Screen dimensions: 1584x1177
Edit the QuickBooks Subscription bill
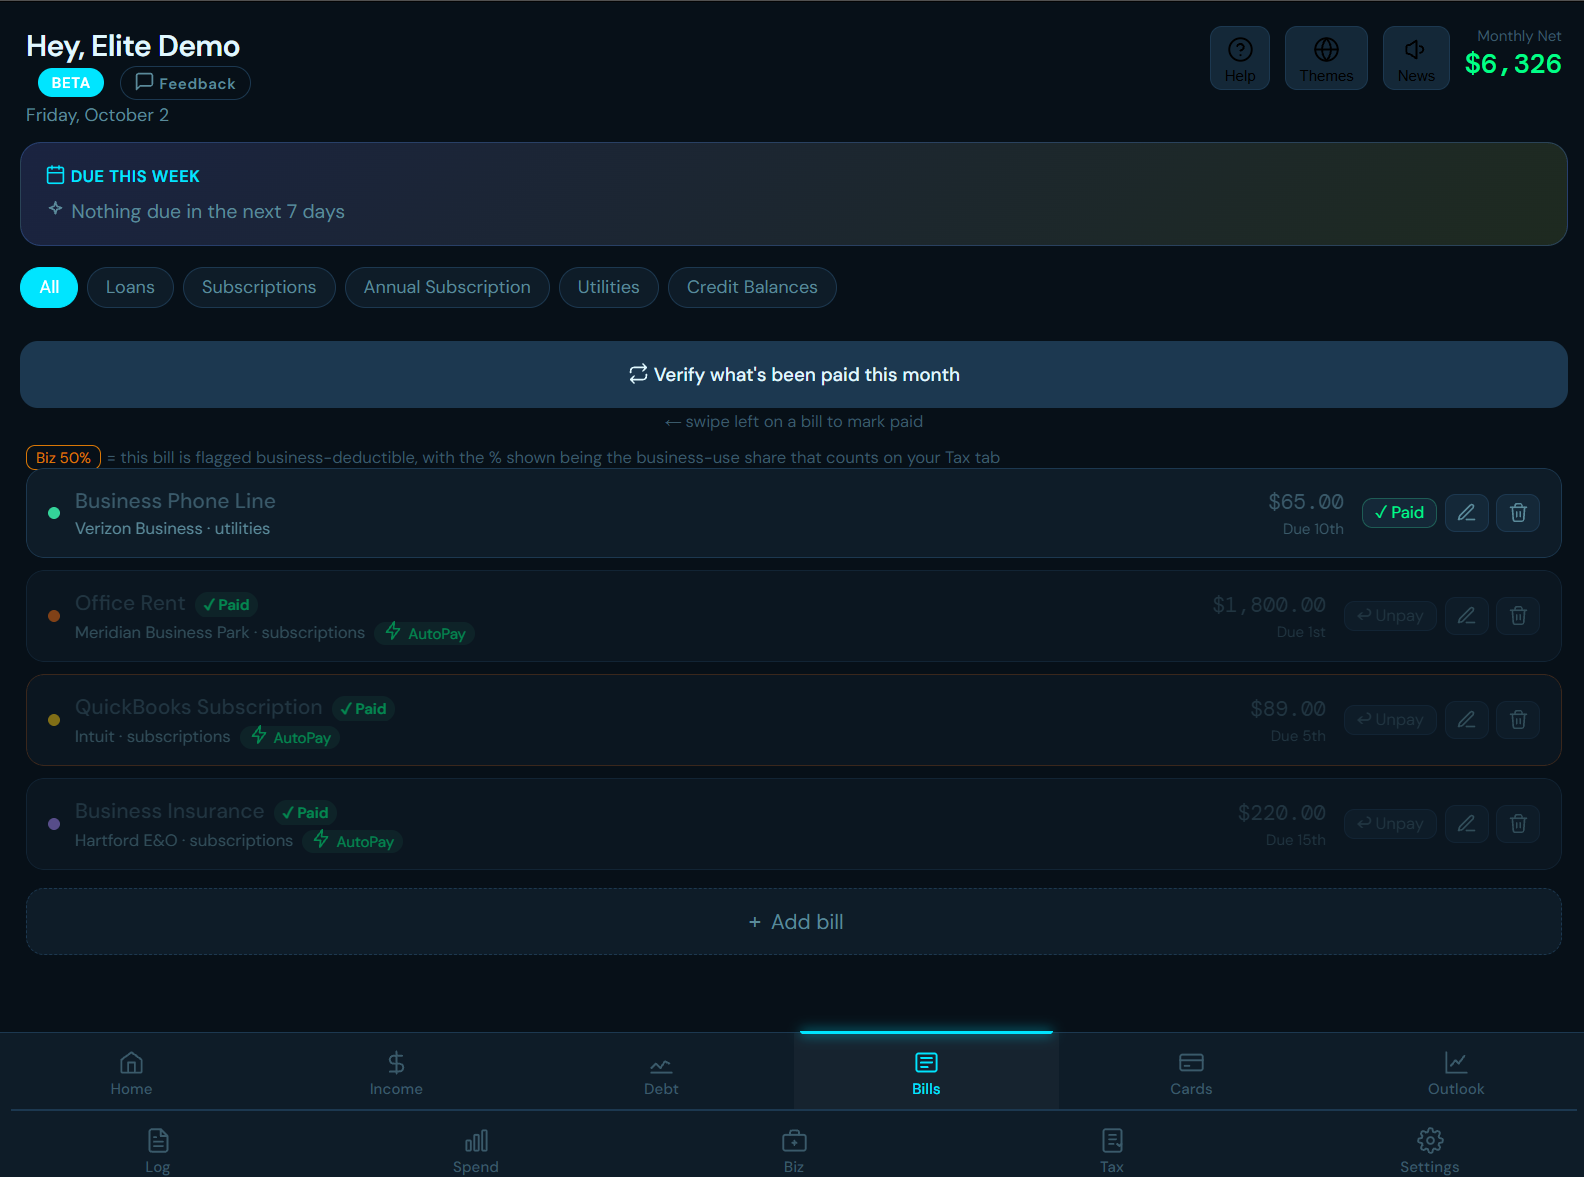(x=1467, y=720)
